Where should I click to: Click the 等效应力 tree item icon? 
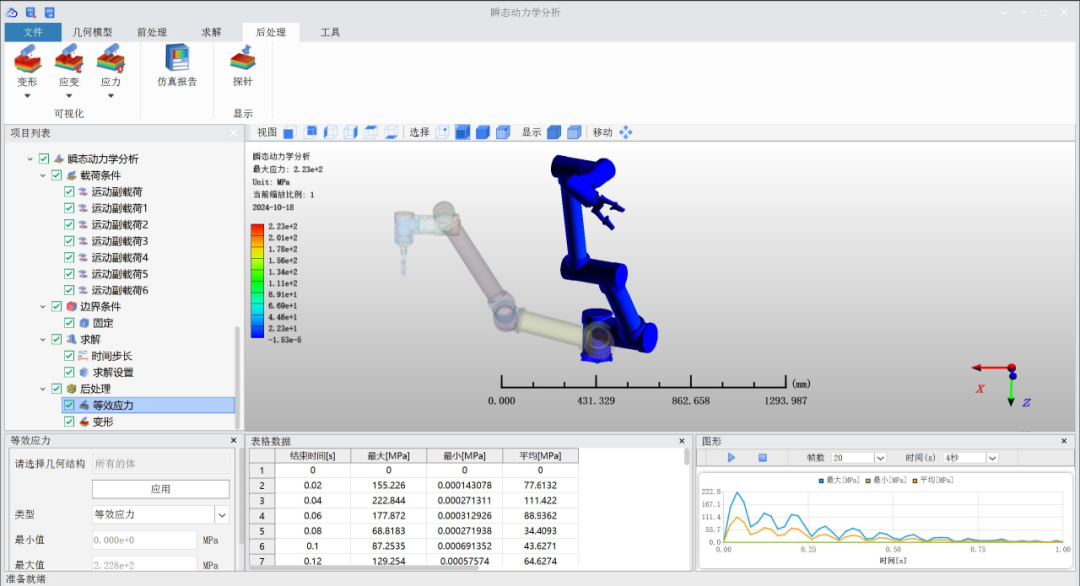(84, 406)
